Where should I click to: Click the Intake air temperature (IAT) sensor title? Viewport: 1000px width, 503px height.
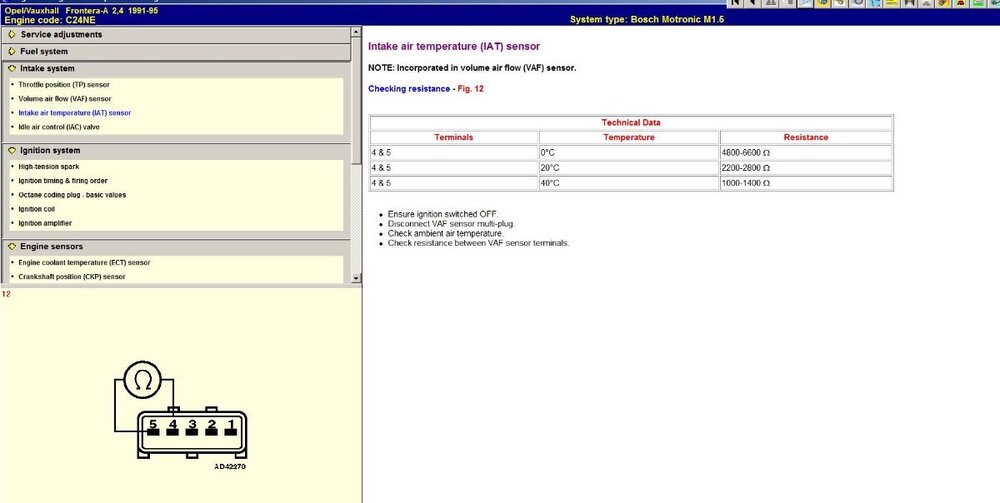pos(454,47)
